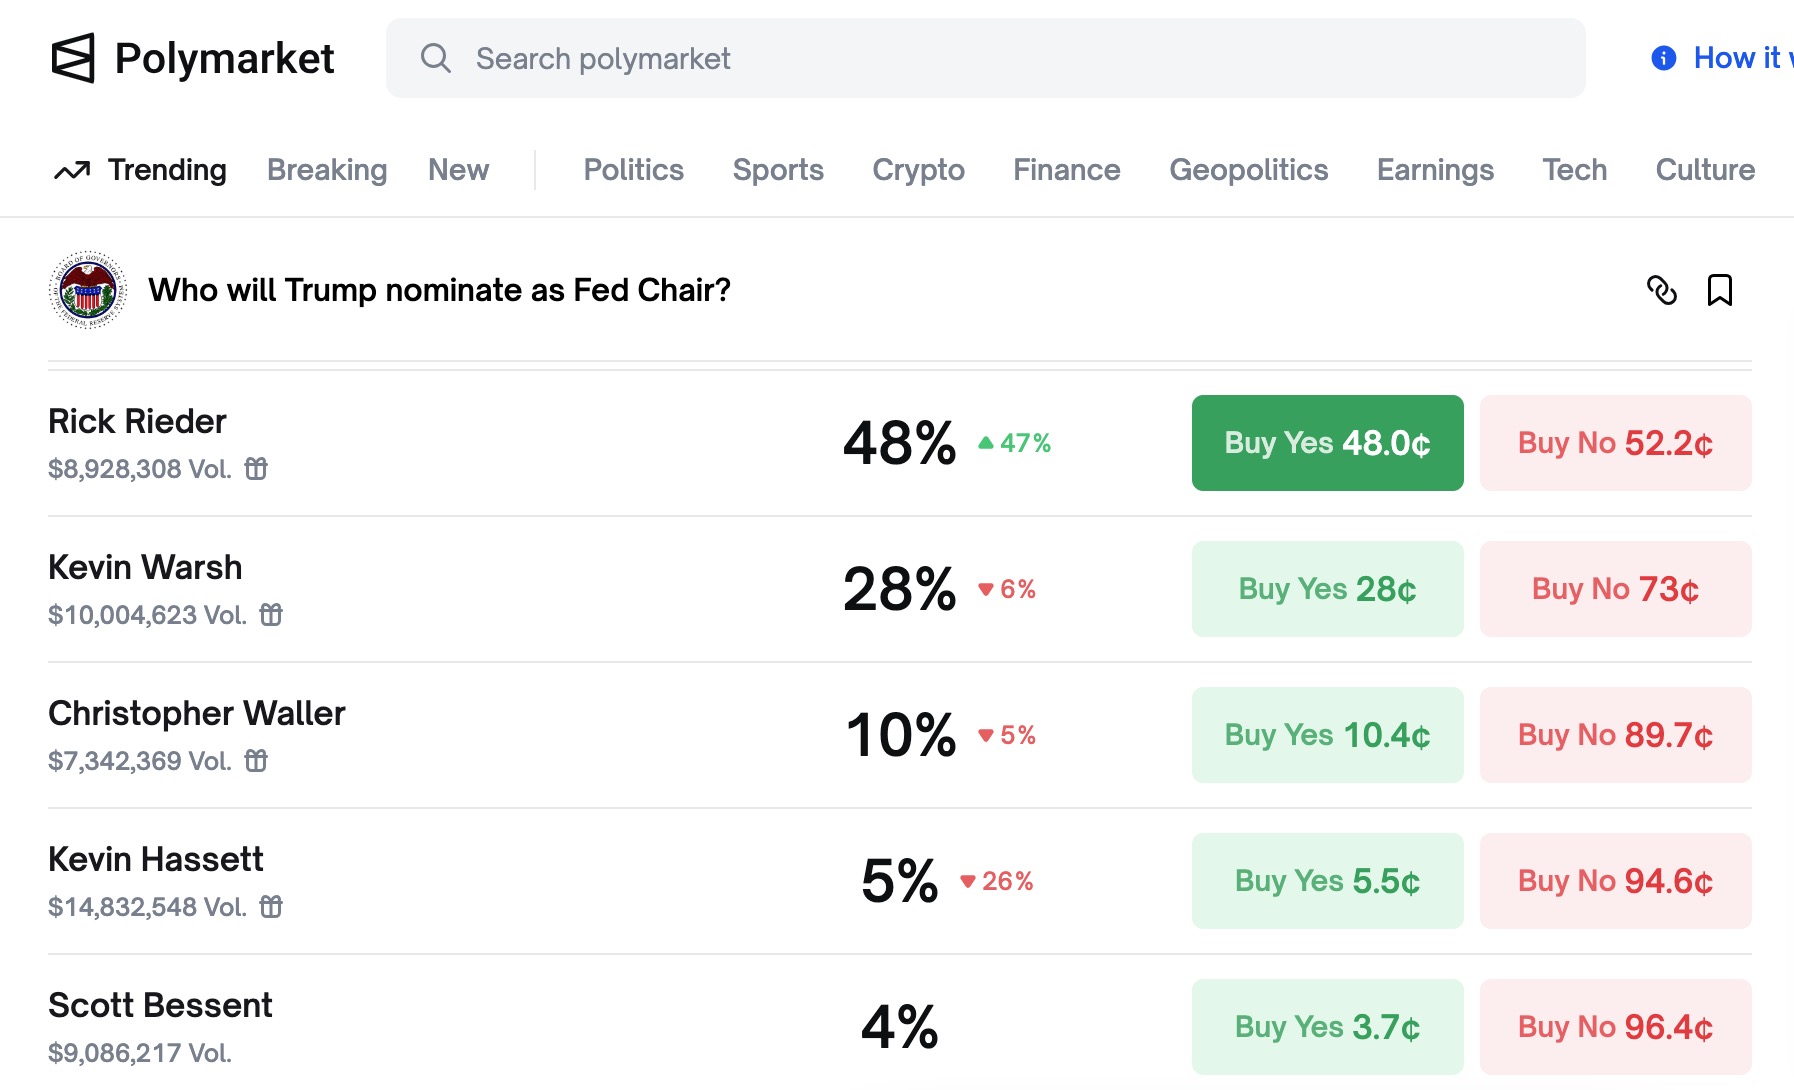Viewport: 1794px width, 1090px height.
Task: Copy market link with chain icon
Action: click(x=1661, y=290)
